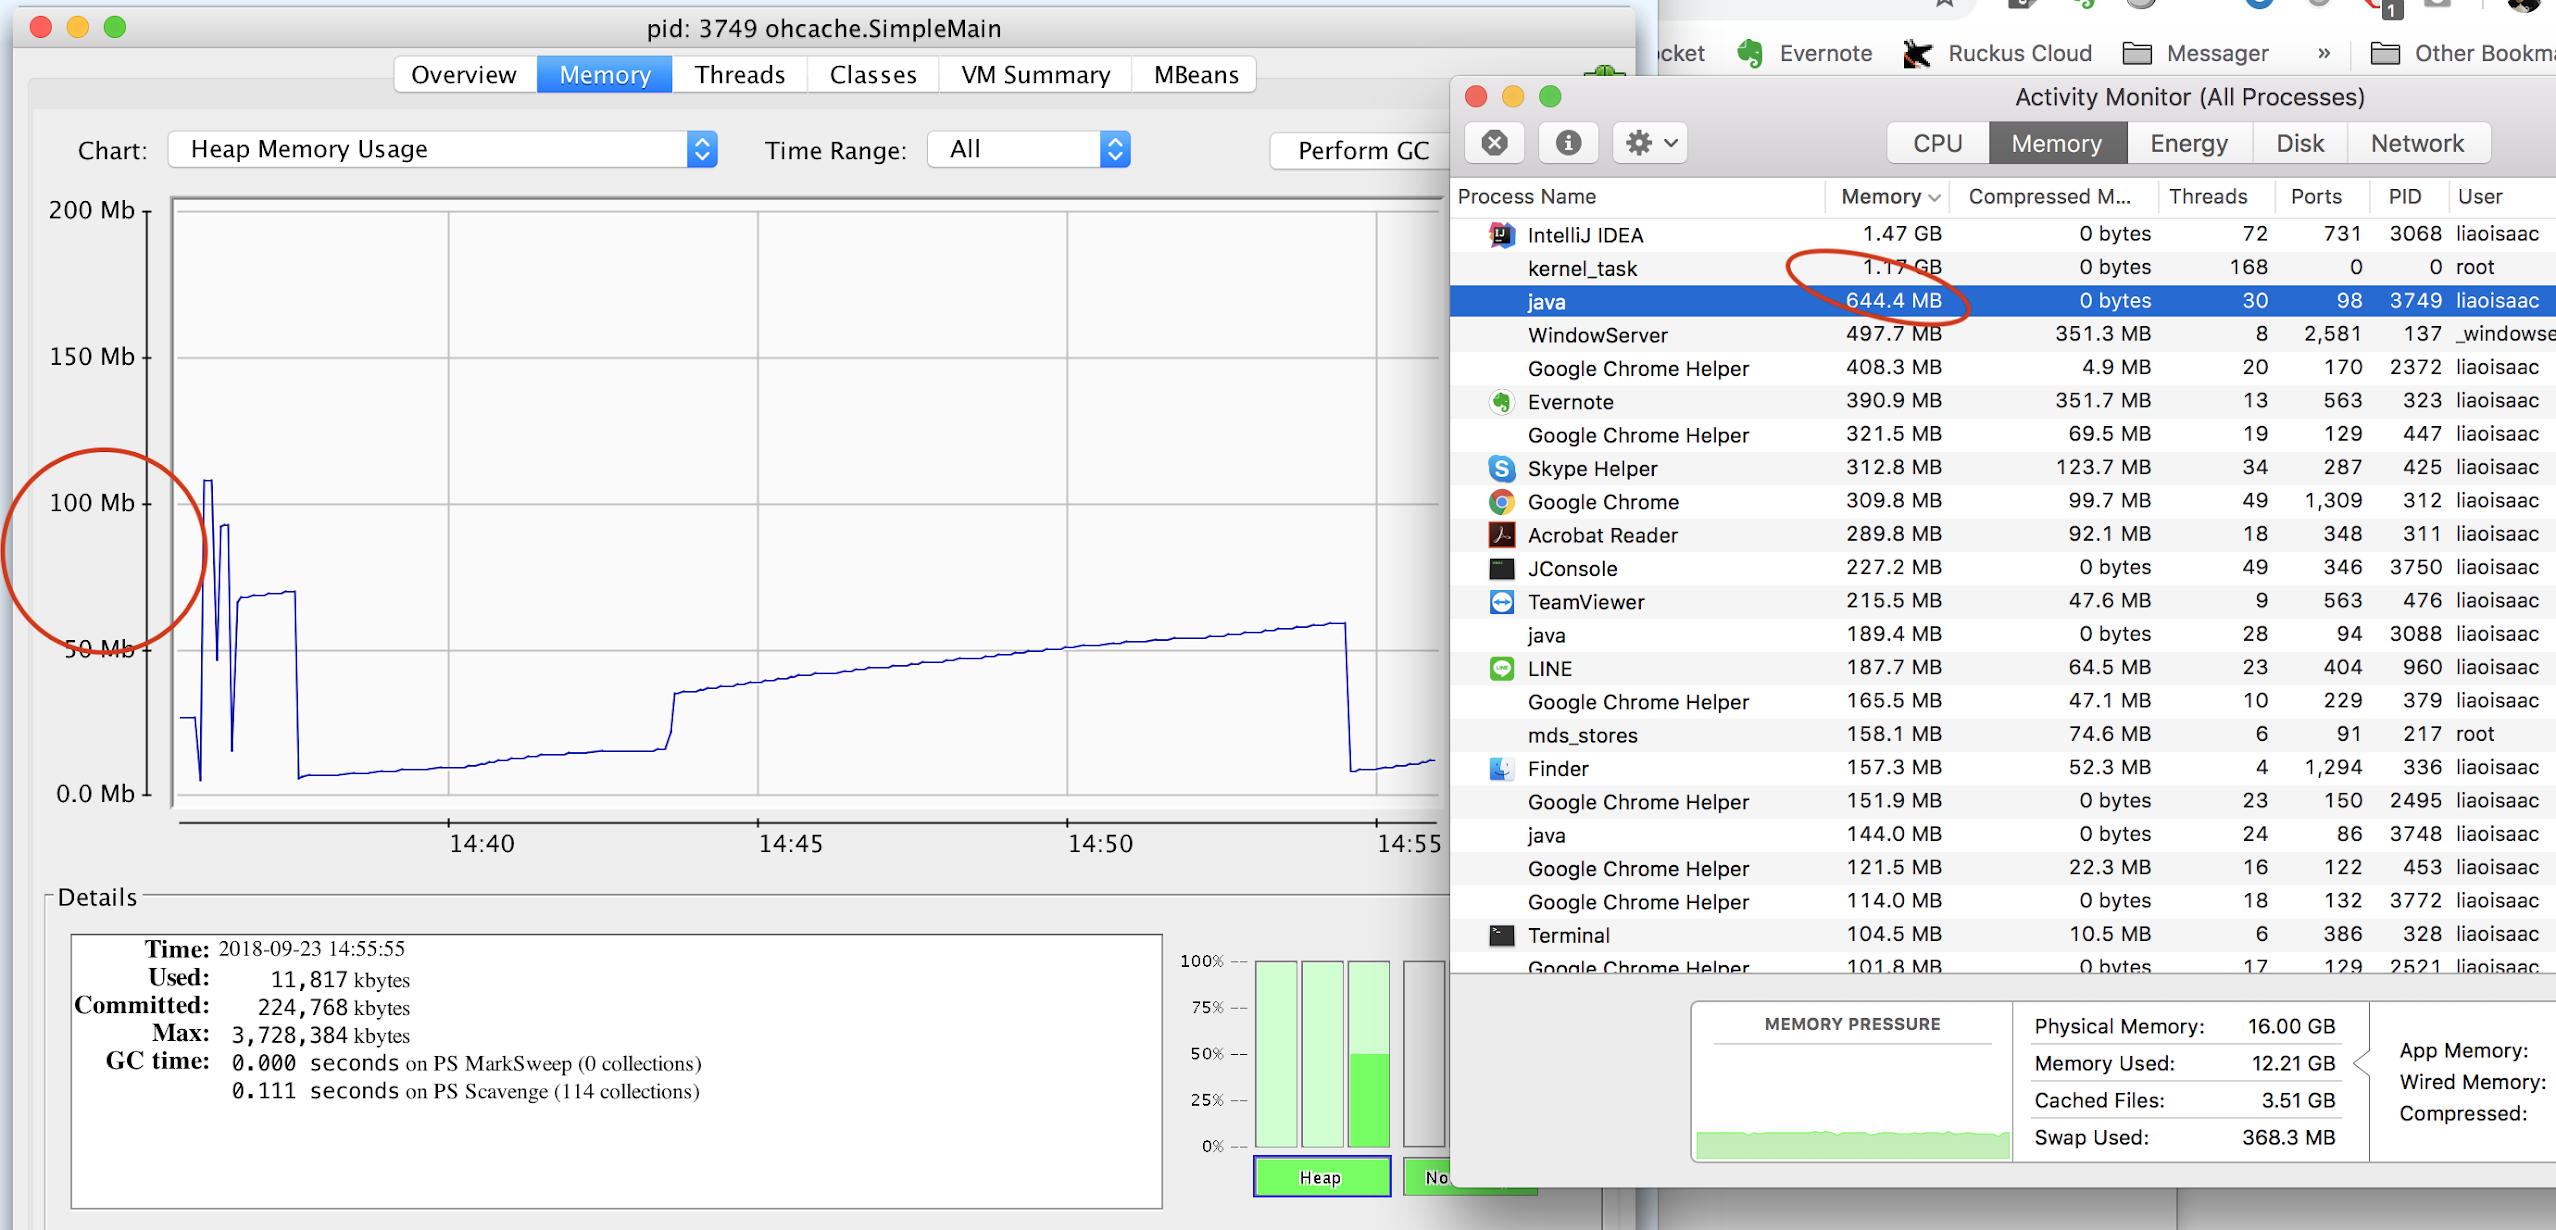The height and width of the screenshot is (1230, 2556).
Task: Click the TeamViewer process icon
Action: (x=1501, y=602)
